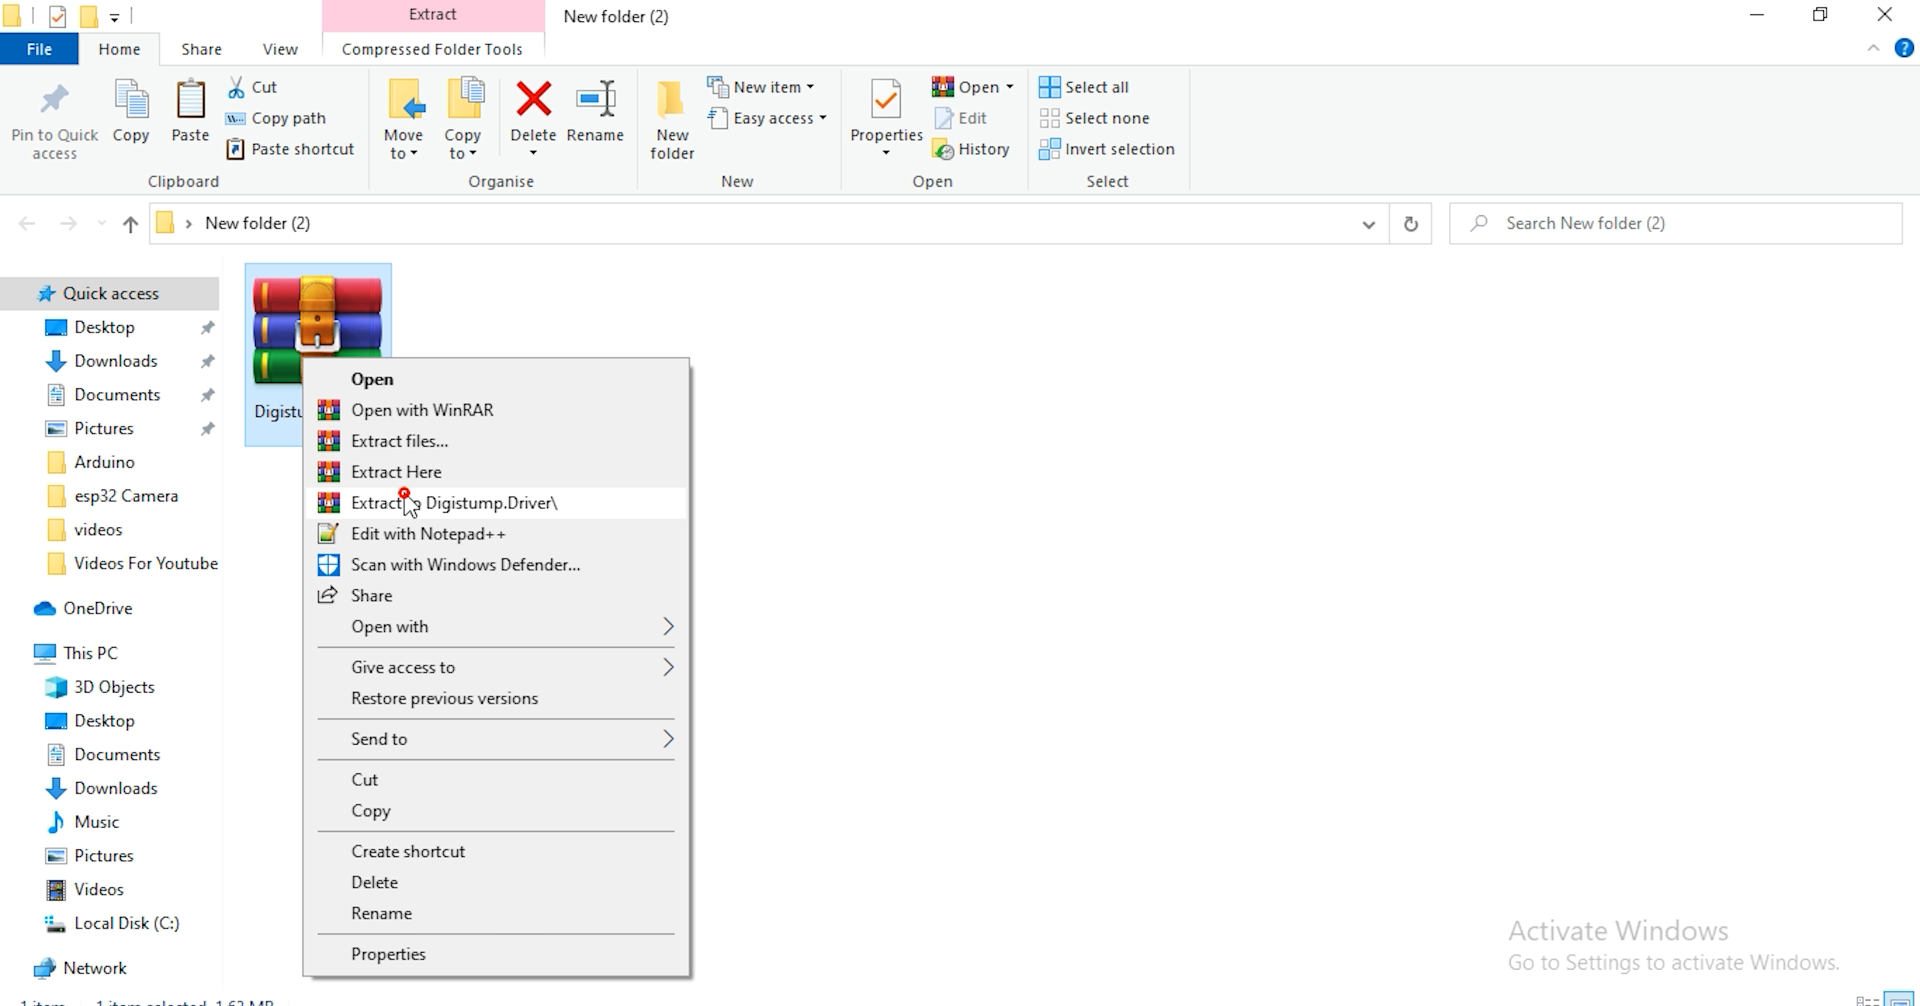Select Extract files... in context menu

[x=496, y=441]
